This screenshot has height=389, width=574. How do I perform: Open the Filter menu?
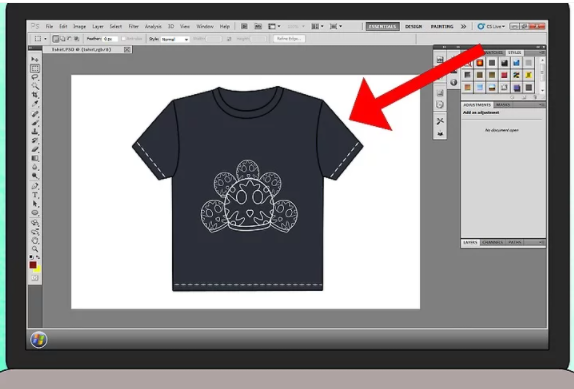click(134, 26)
